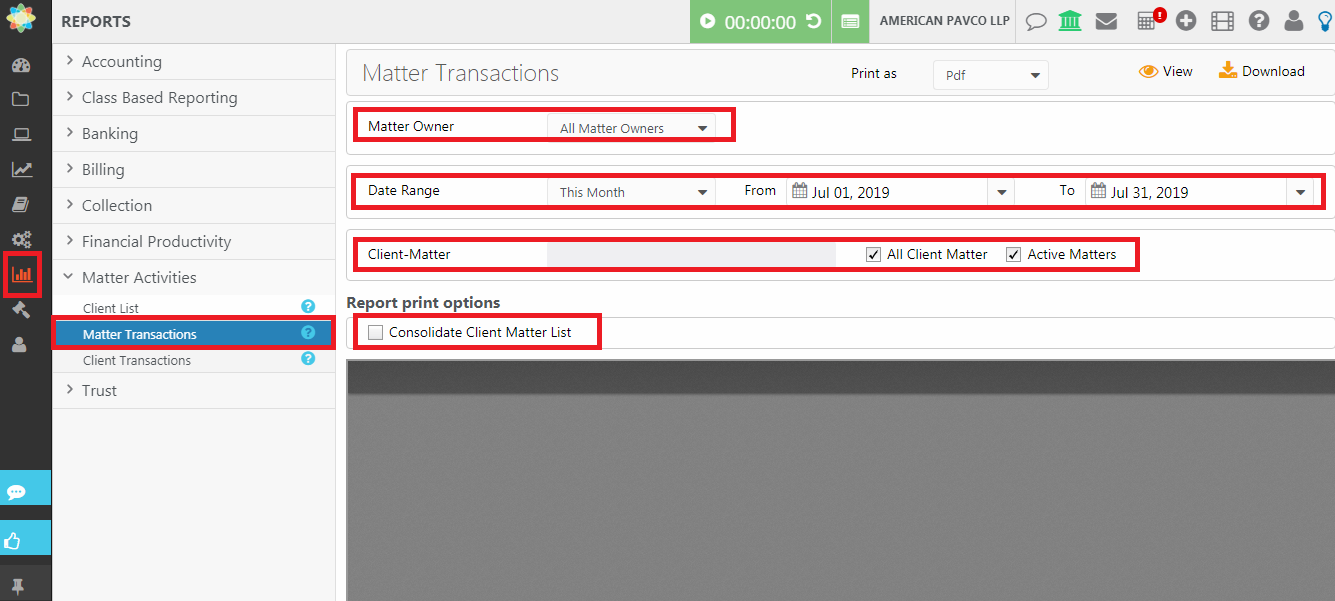Open the calculator icon with red notification badge
This screenshot has height=601, width=1335.
click(1147, 21)
